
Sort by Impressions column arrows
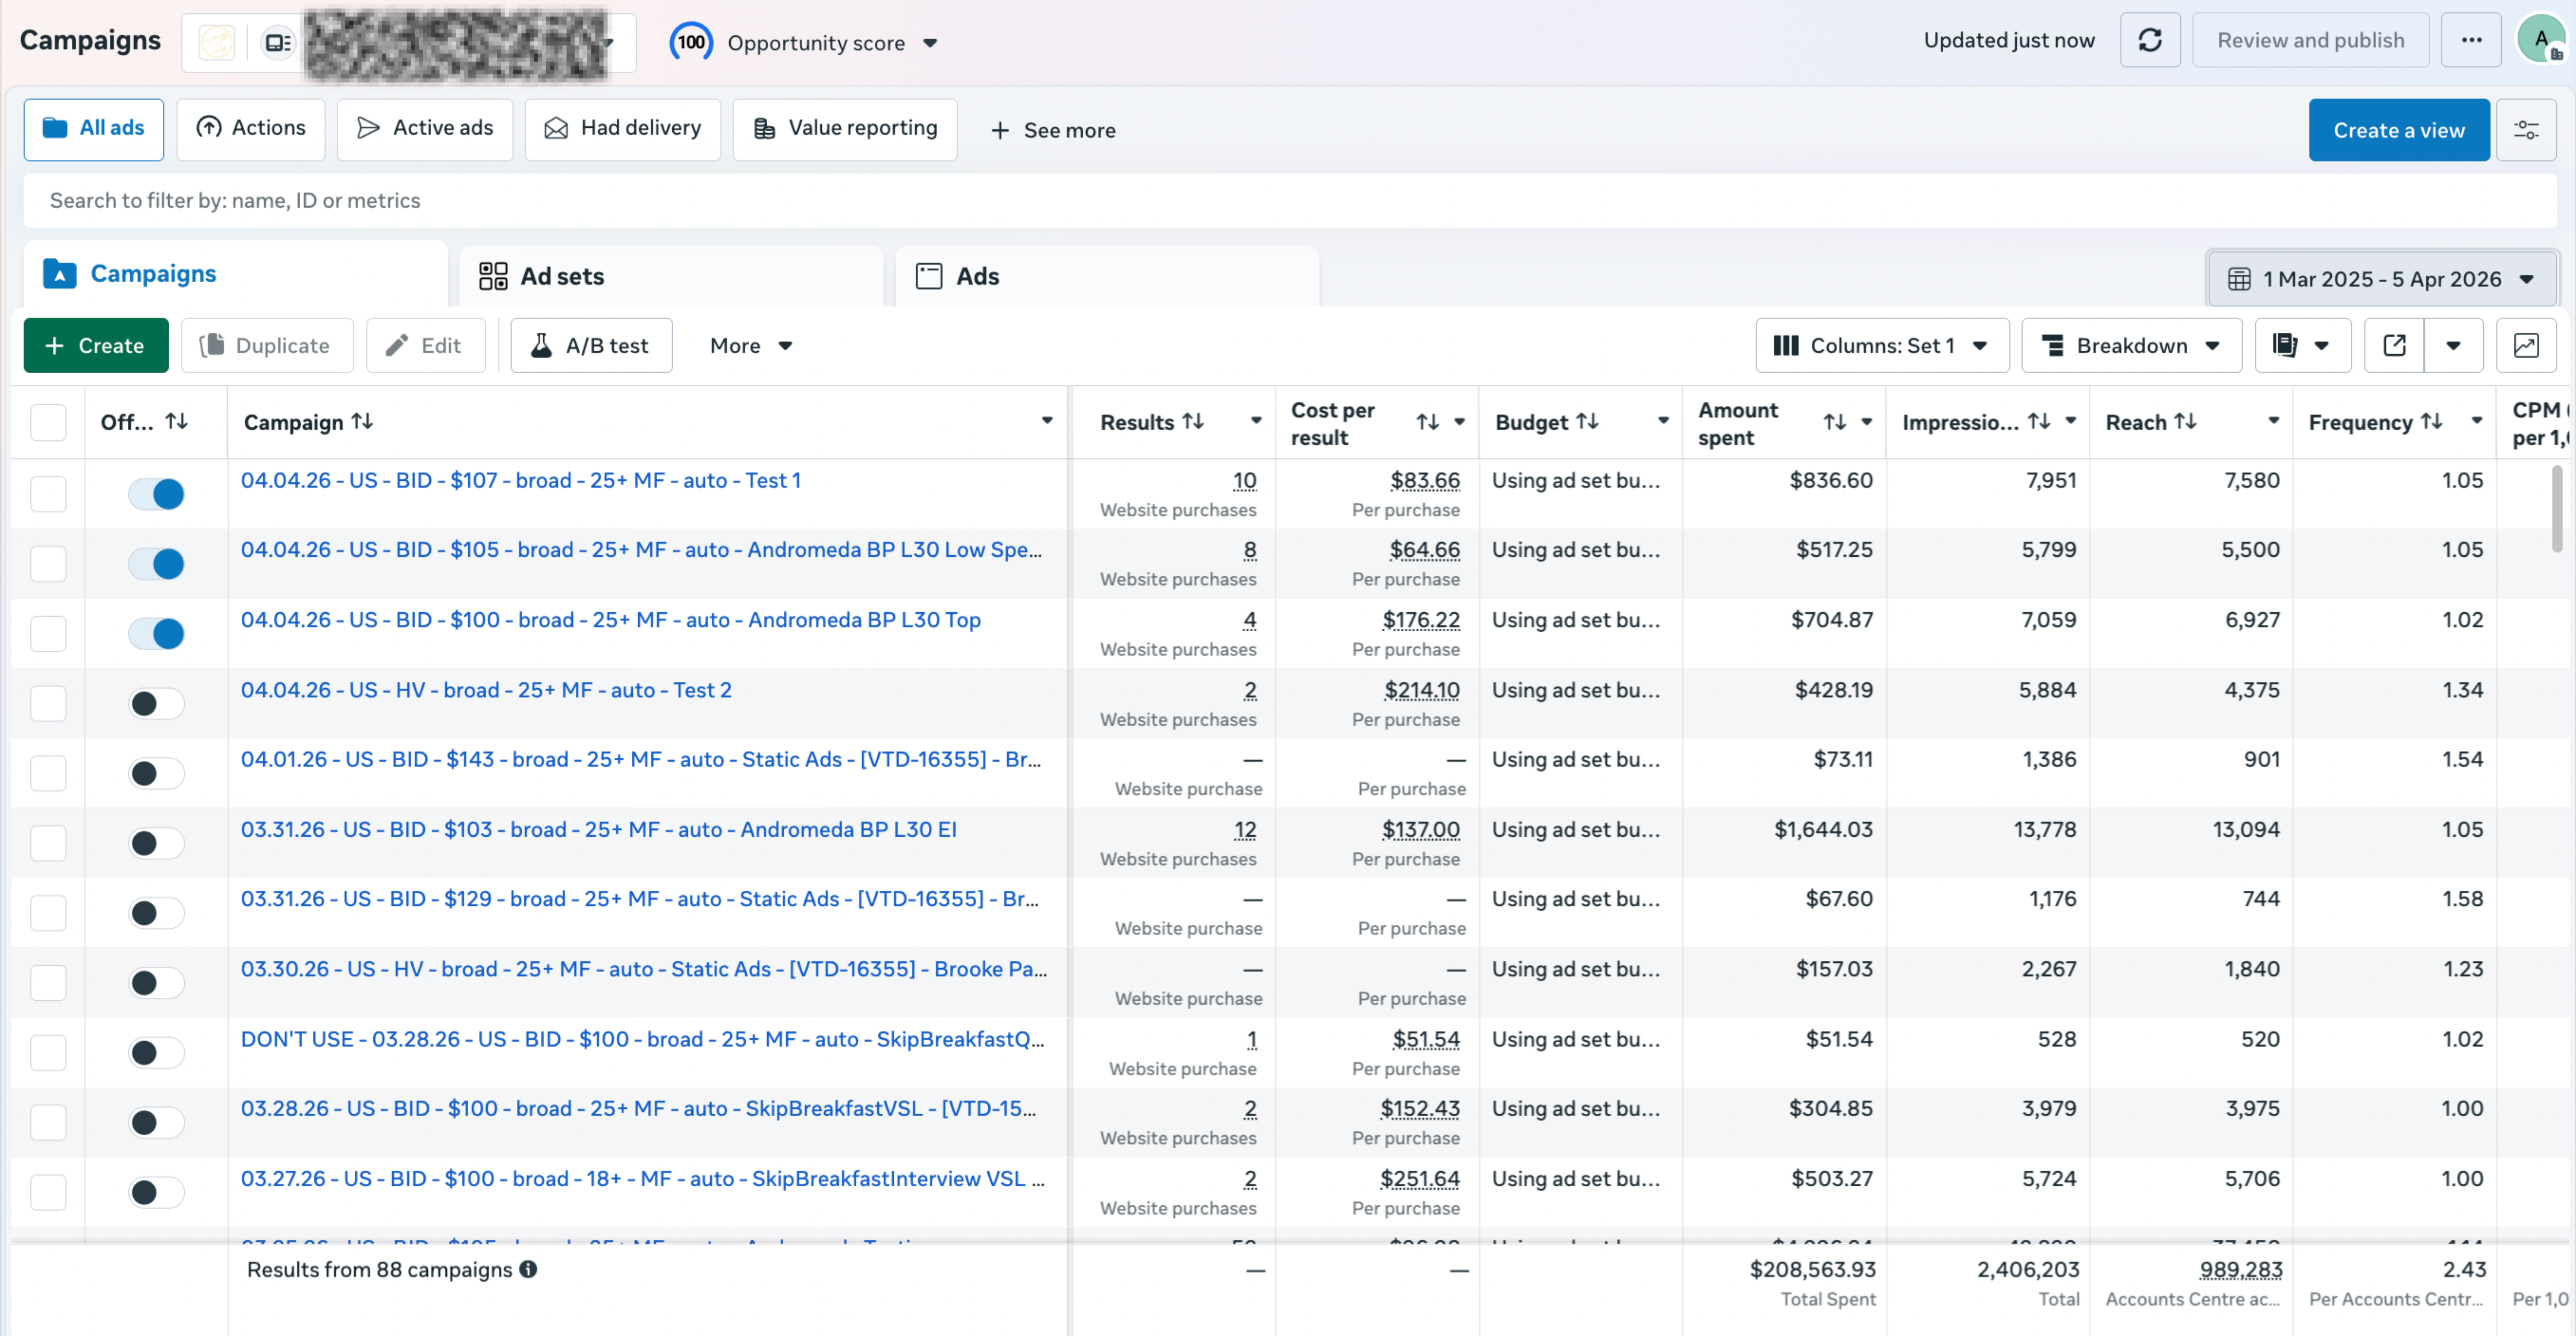(x=2039, y=422)
